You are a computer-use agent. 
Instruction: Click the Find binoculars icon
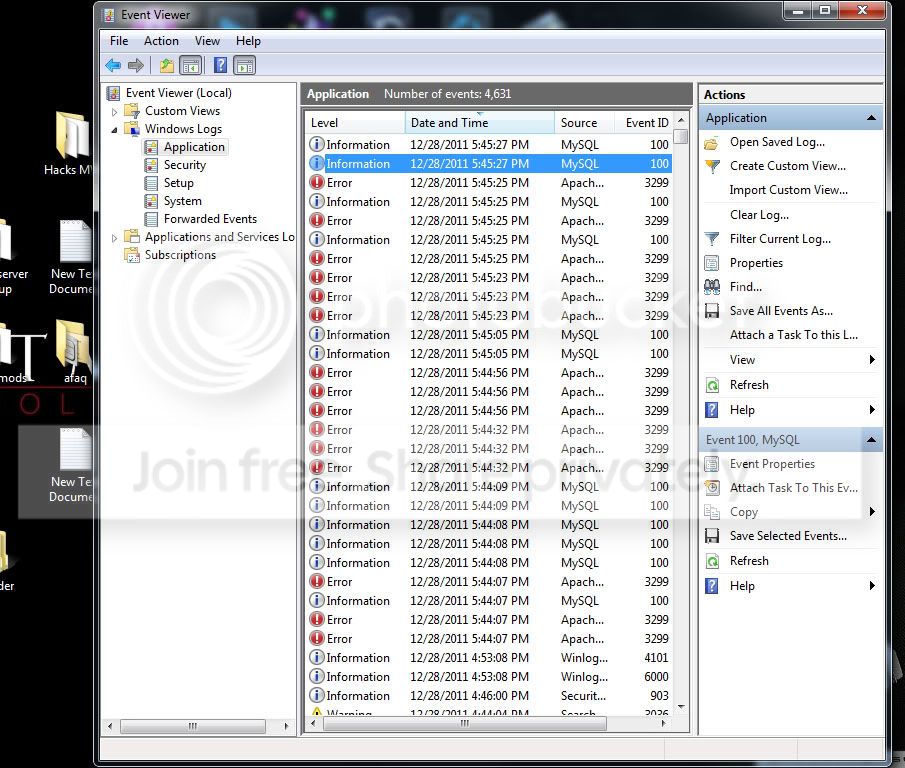click(712, 287)
